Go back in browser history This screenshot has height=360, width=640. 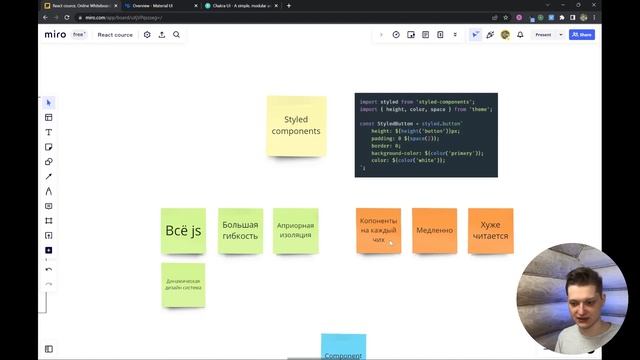[45, 18]
